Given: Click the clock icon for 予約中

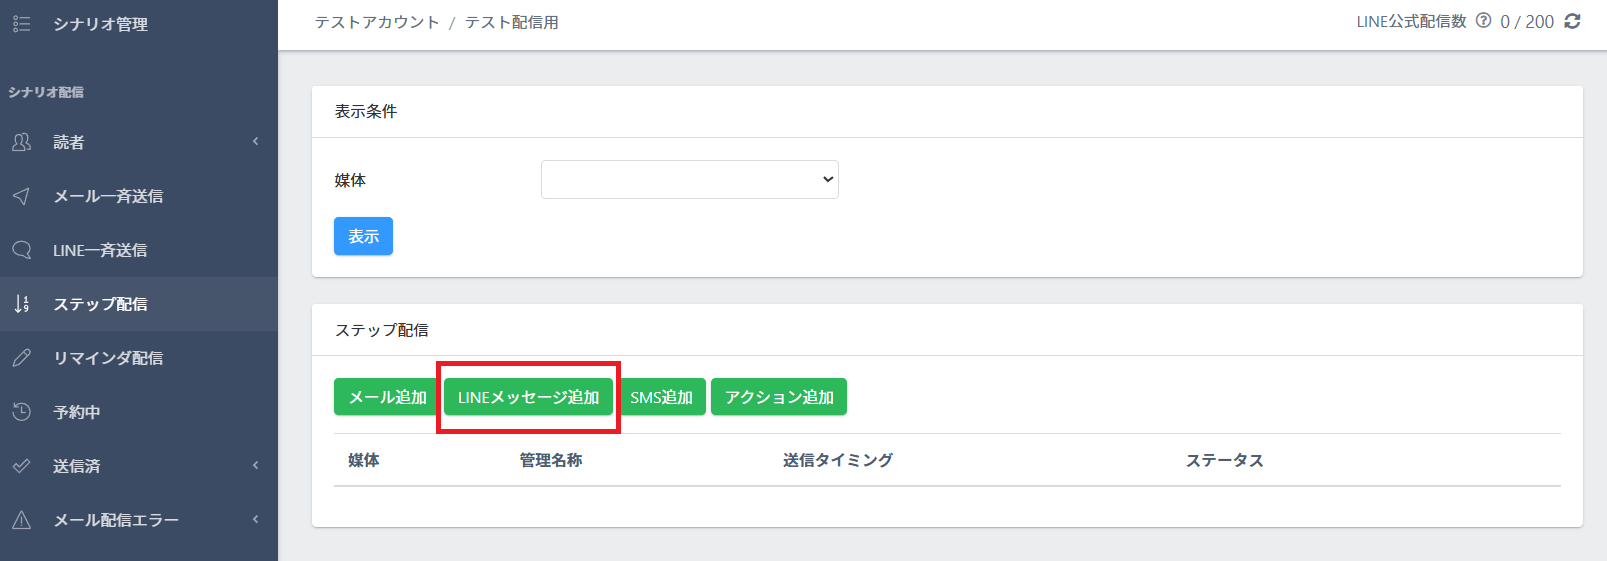Looking at the screenshot, I should (x=21, y=412).
